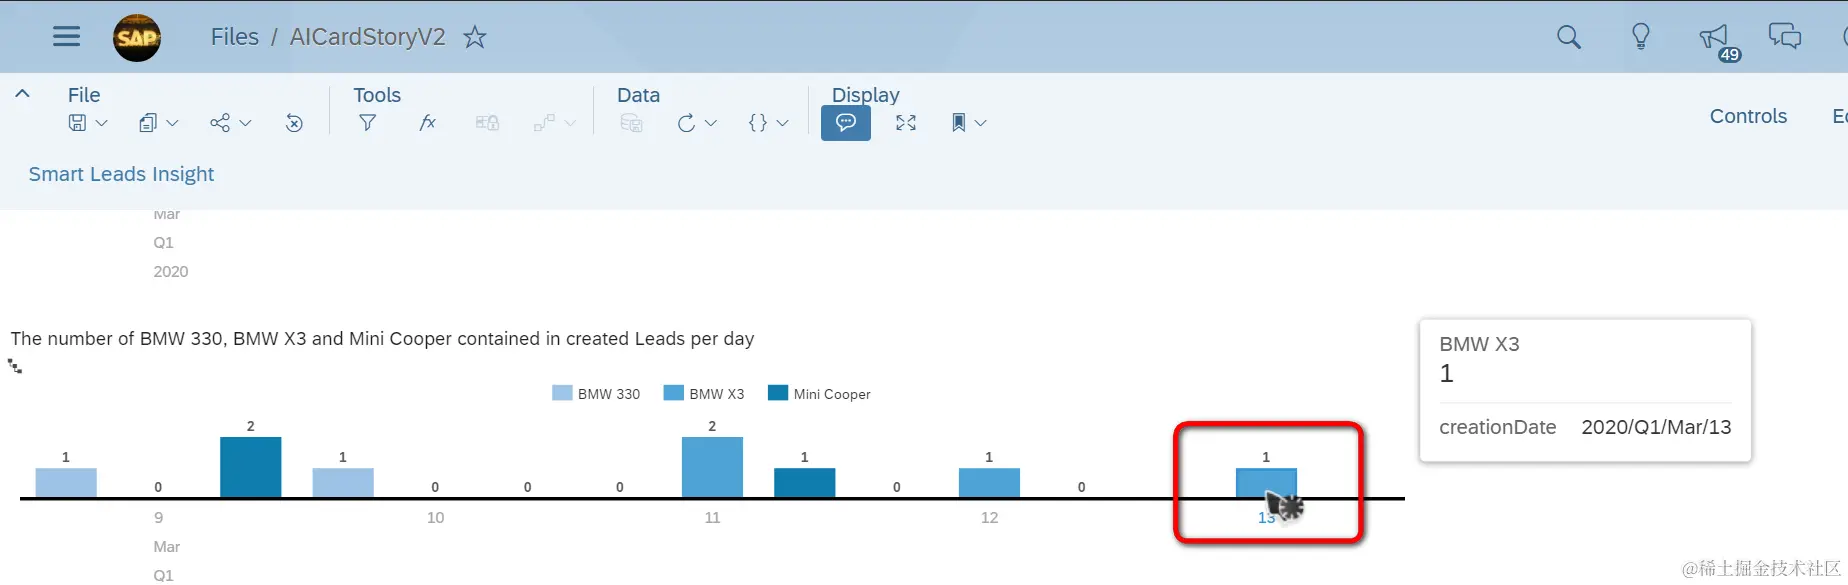
Task: Click the chart title about created Leads
Action: pyautogui.click(x=382, y=339)
